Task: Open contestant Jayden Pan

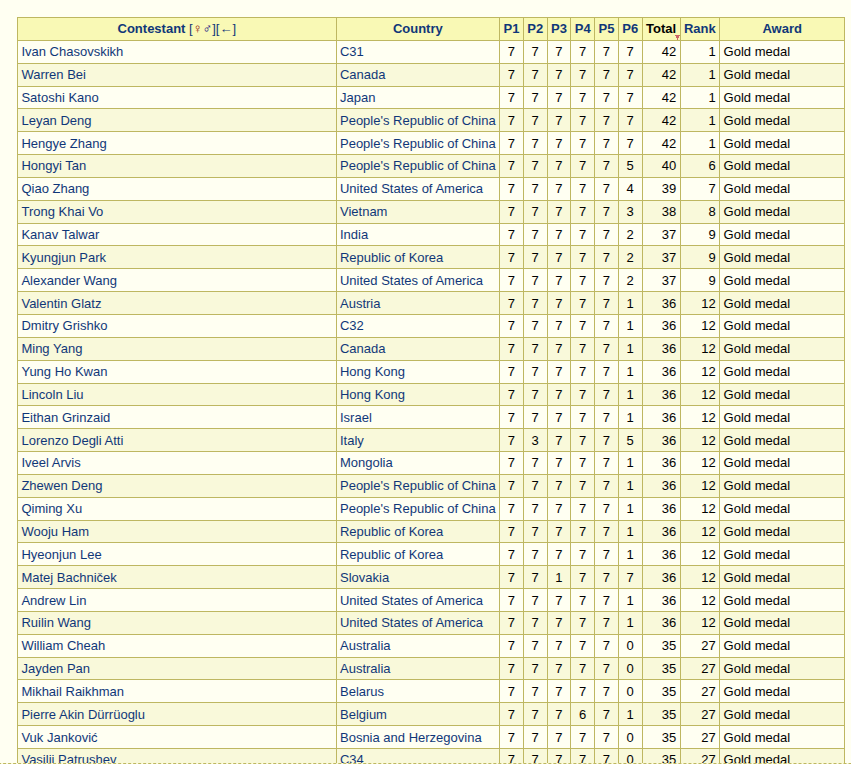Action: tap(55, 669)
